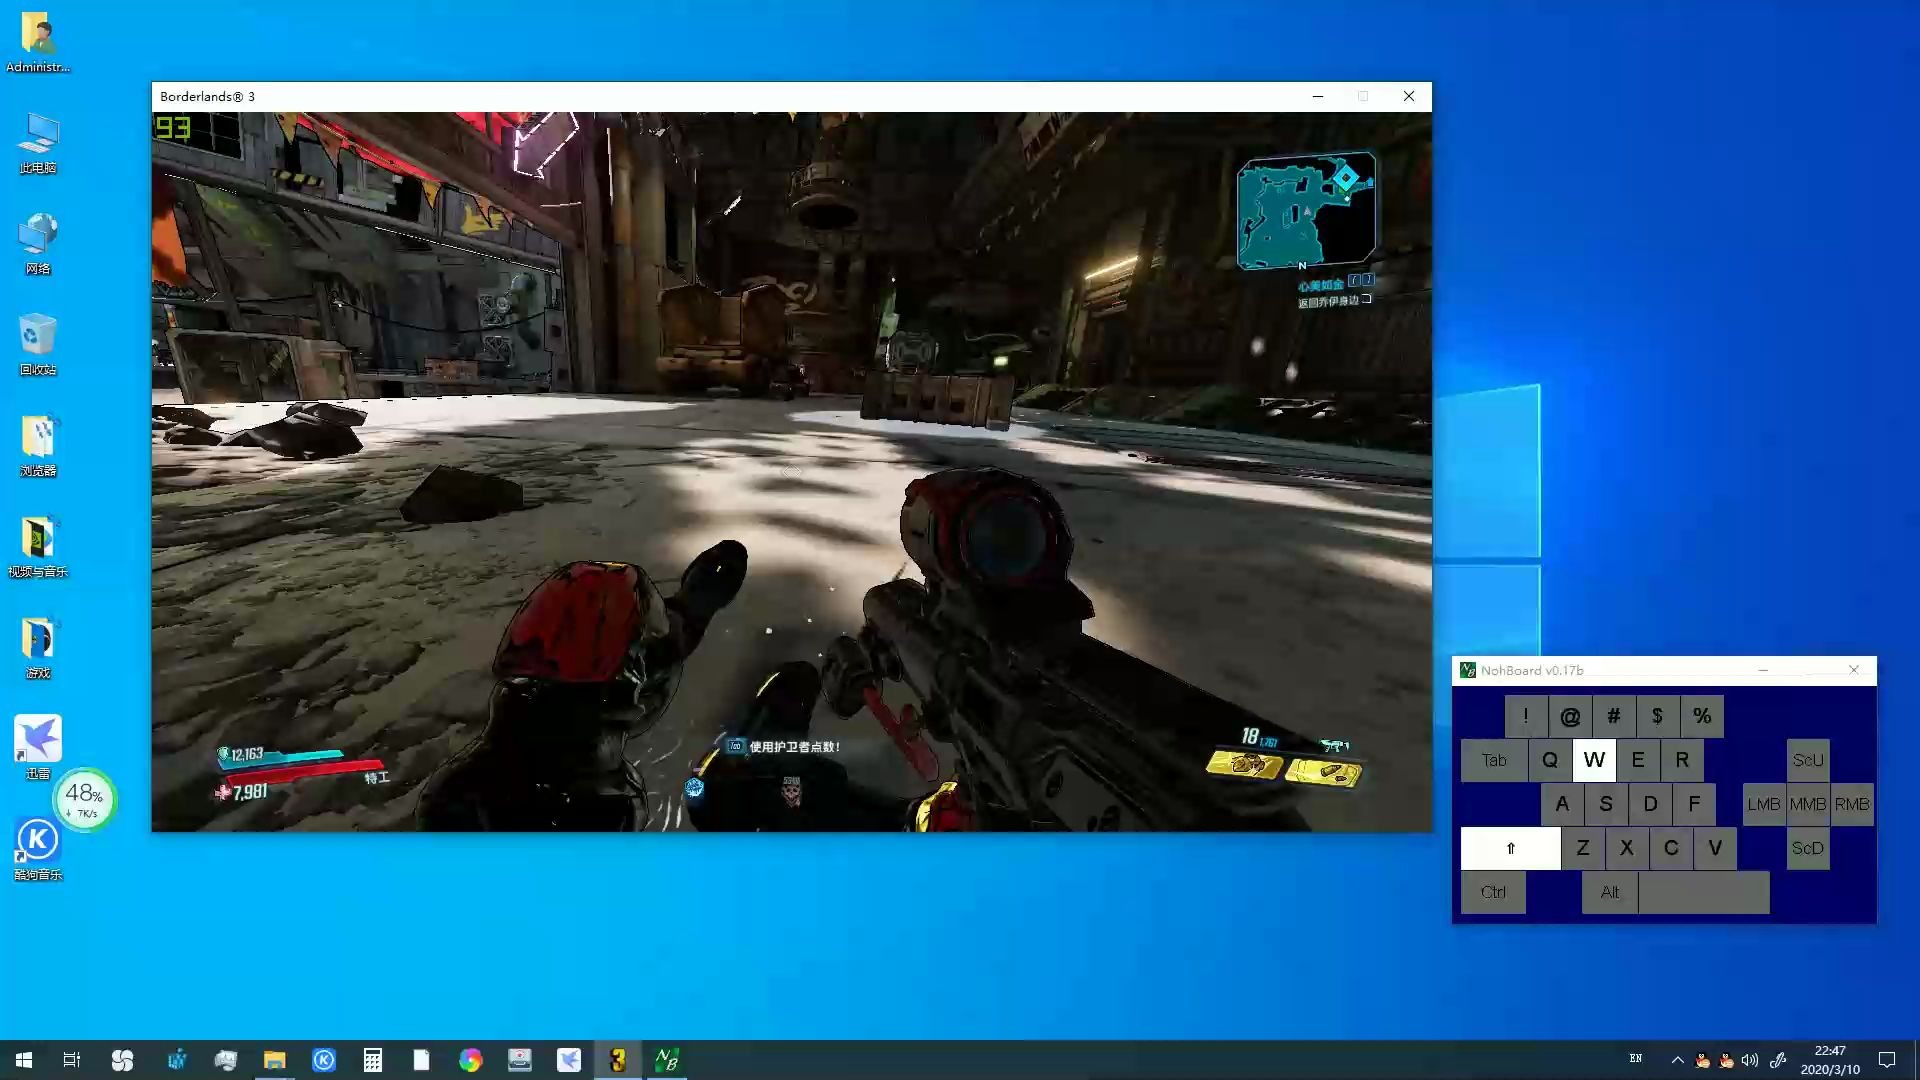1920x1080 pixels.
Task: Click the taskbar clock showing 22:47
Action: pos(1830,1060)
